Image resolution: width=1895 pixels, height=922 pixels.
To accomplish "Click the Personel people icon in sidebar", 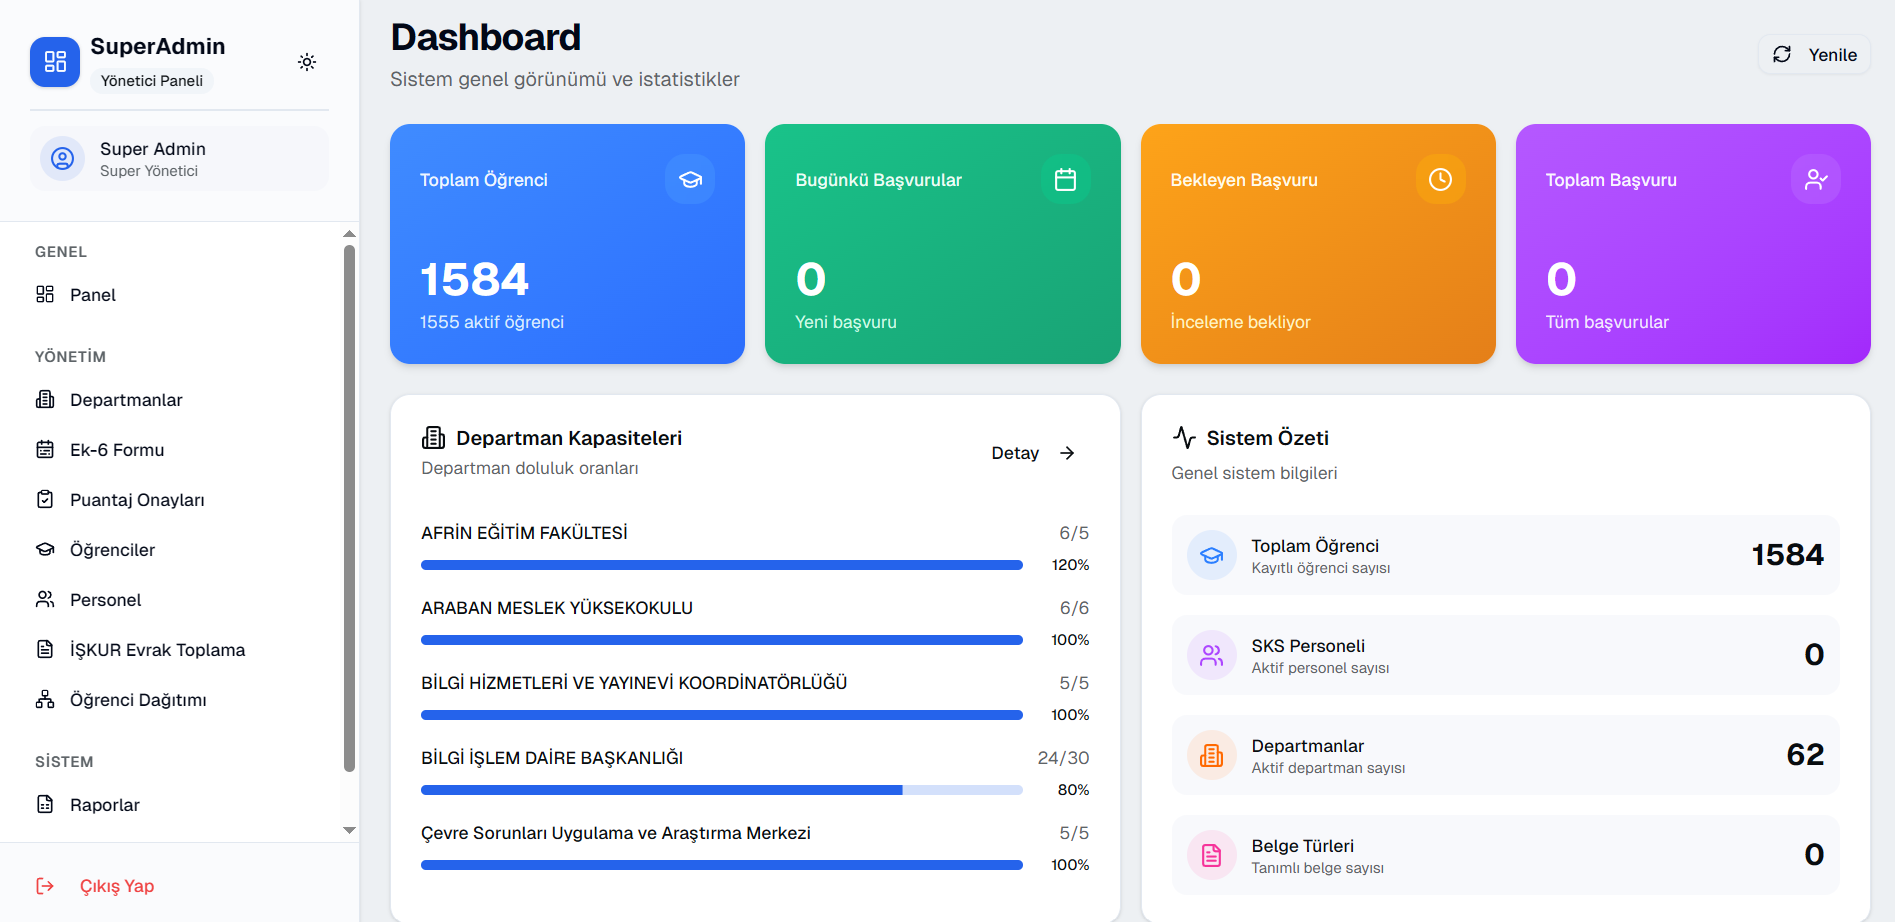I will [x=45, y=599].
